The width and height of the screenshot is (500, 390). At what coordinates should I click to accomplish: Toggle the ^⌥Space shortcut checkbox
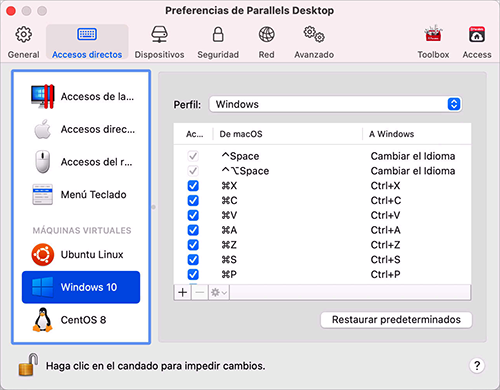(x=193, y=171)
